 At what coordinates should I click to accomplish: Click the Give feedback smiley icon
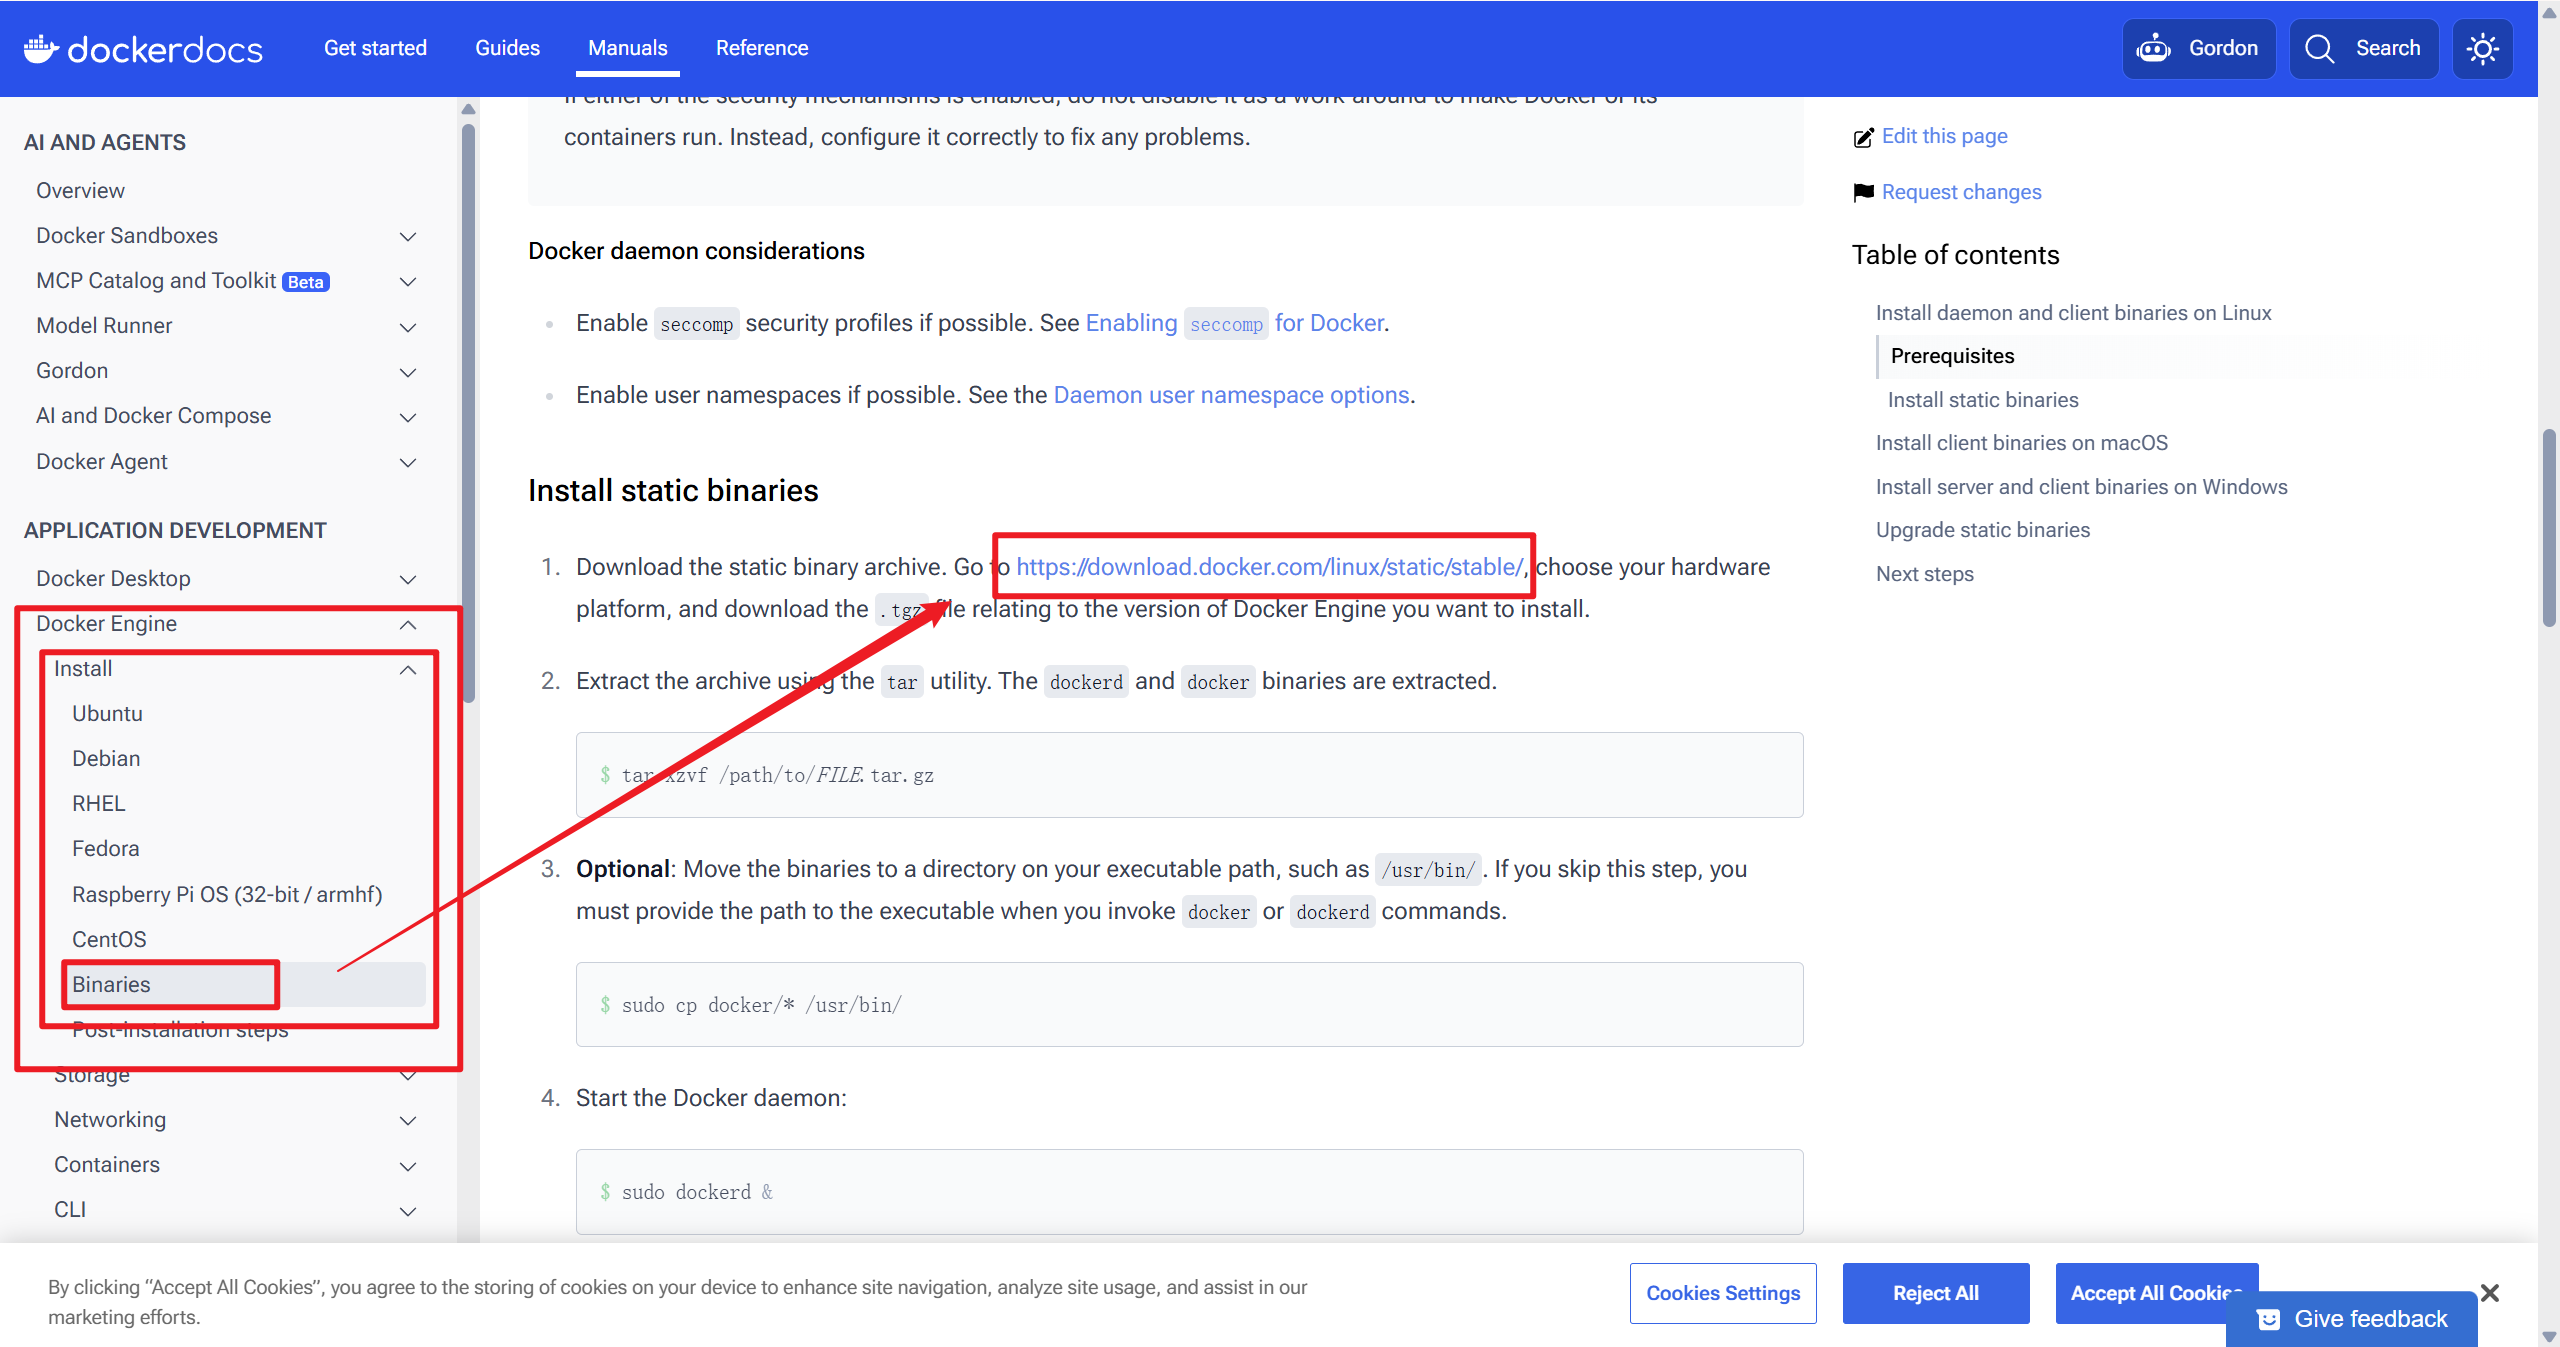coord(2268,1319)
